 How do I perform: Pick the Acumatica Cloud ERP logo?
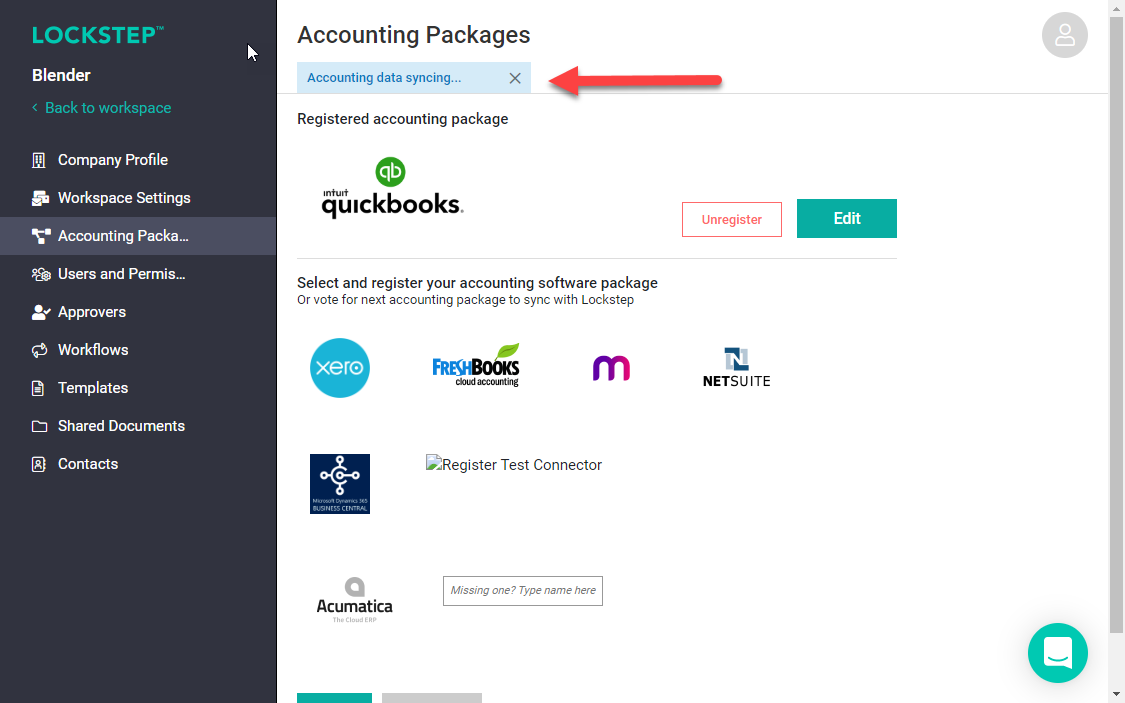pyautogui.click(x=354, y=599)
